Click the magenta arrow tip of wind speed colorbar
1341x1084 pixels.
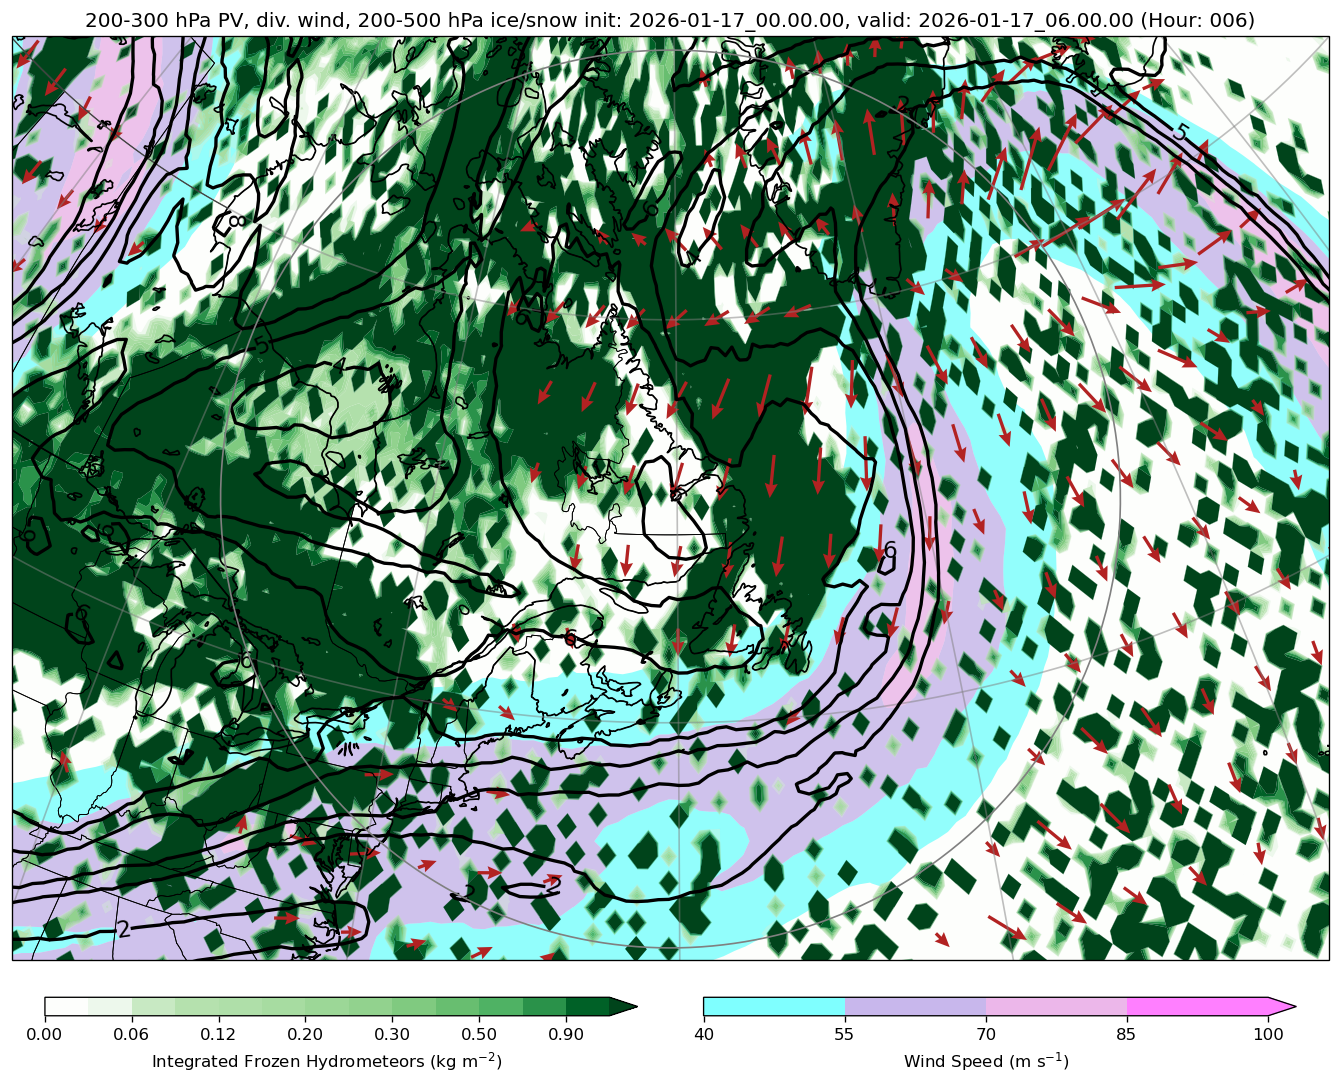(1281, 1006)
